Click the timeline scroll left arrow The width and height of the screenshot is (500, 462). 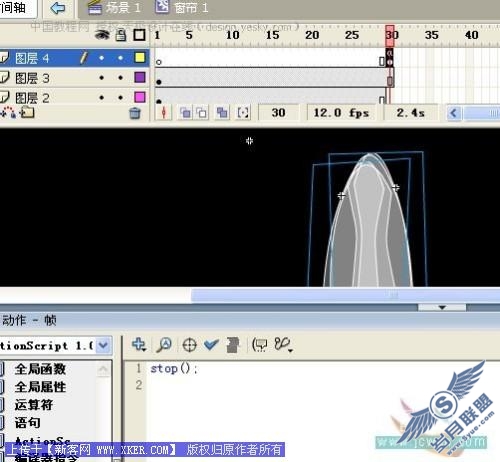(454, 113)
